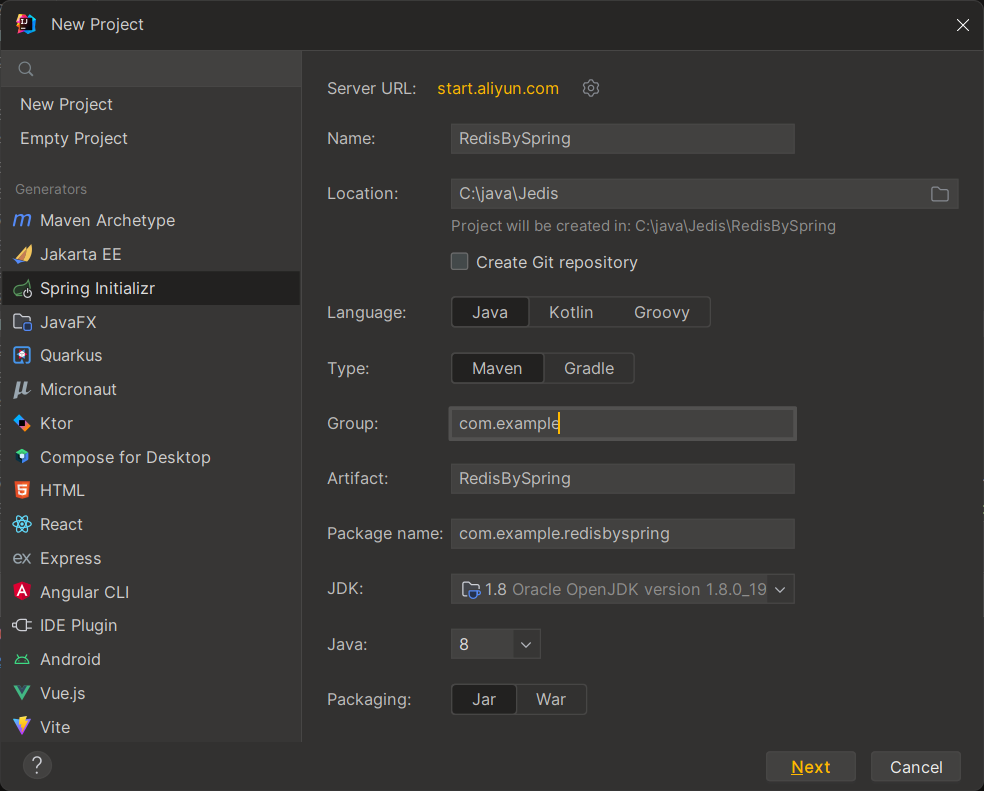This screenshot has width=984, height=791.
Task: Click the Android robot icon
Action: pyautogui.click(x=22, y=659)
